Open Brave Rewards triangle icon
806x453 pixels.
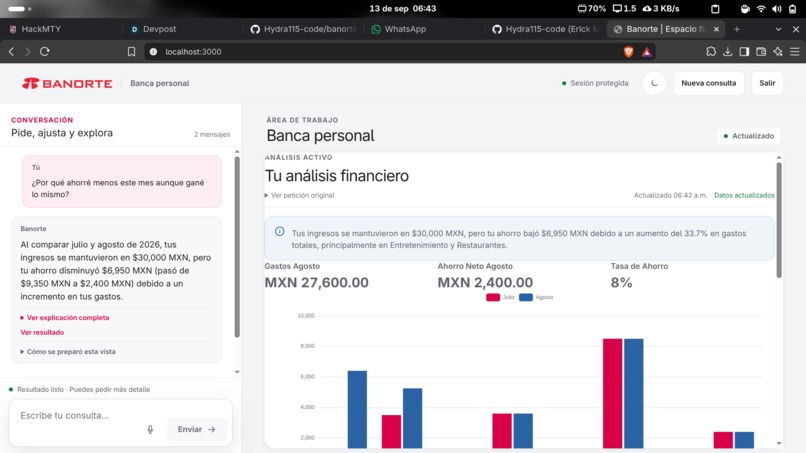(647, 51)
